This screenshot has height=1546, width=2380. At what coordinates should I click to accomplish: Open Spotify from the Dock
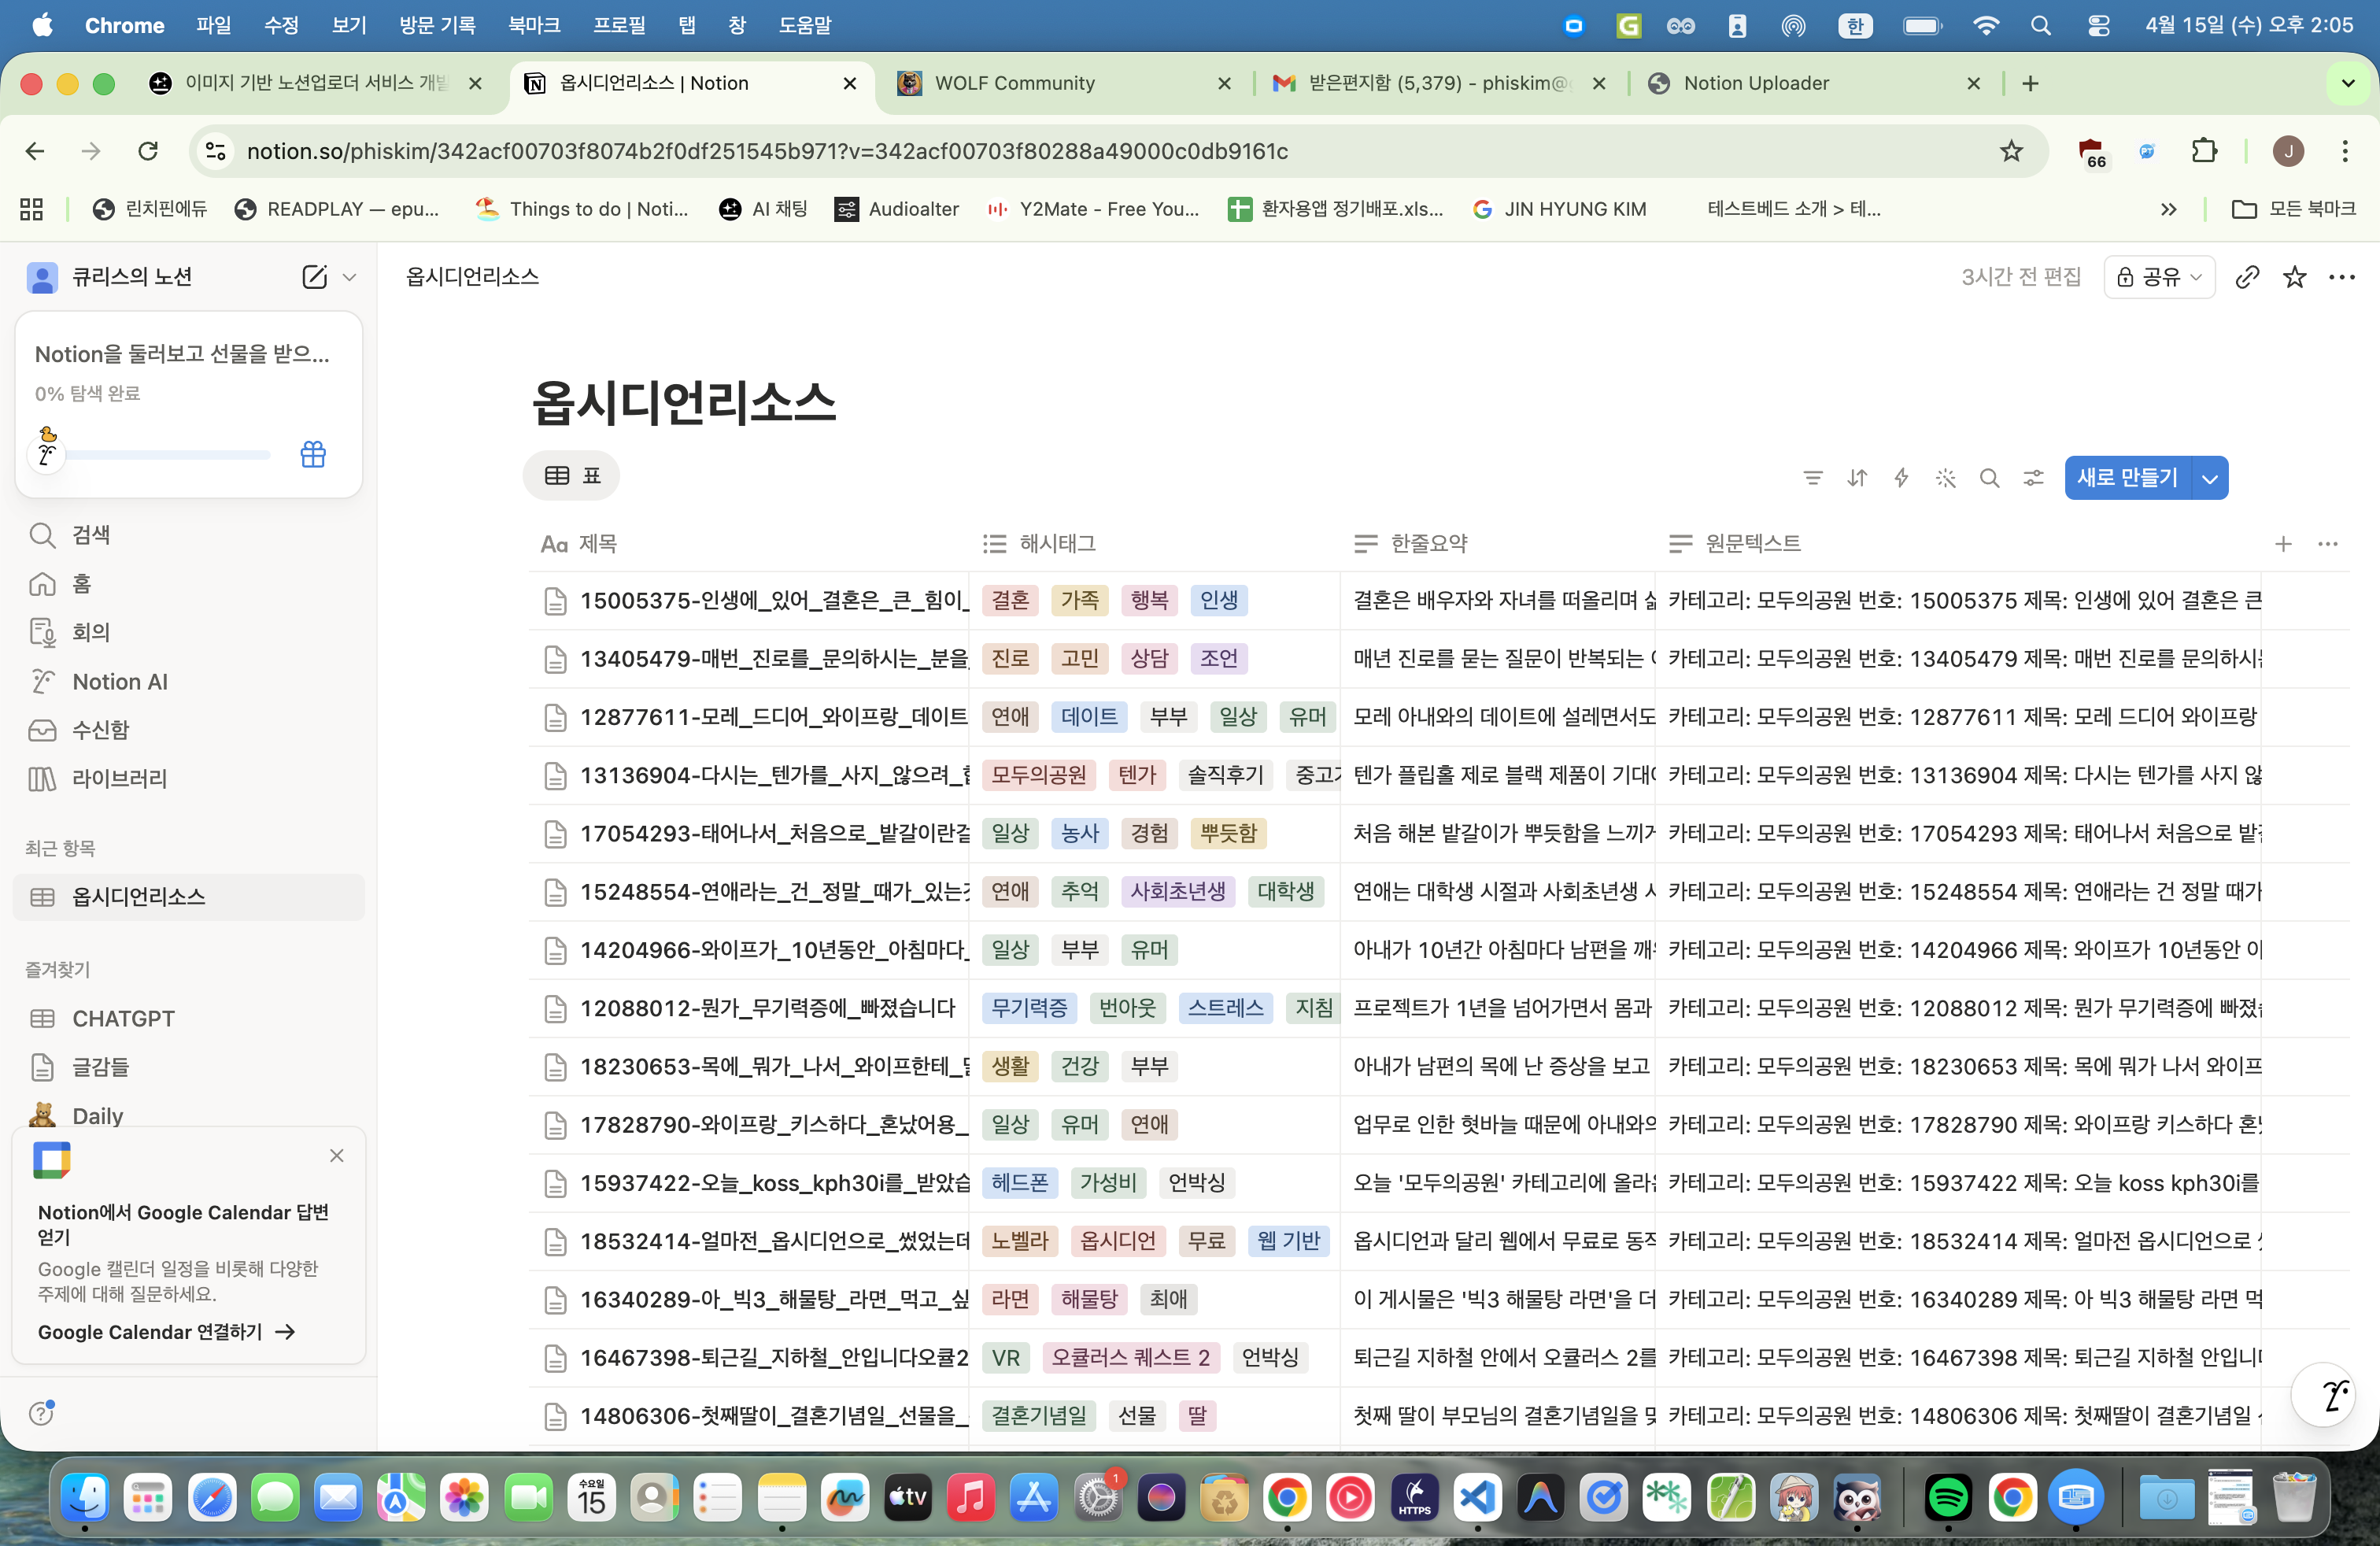[1947, 1497]
